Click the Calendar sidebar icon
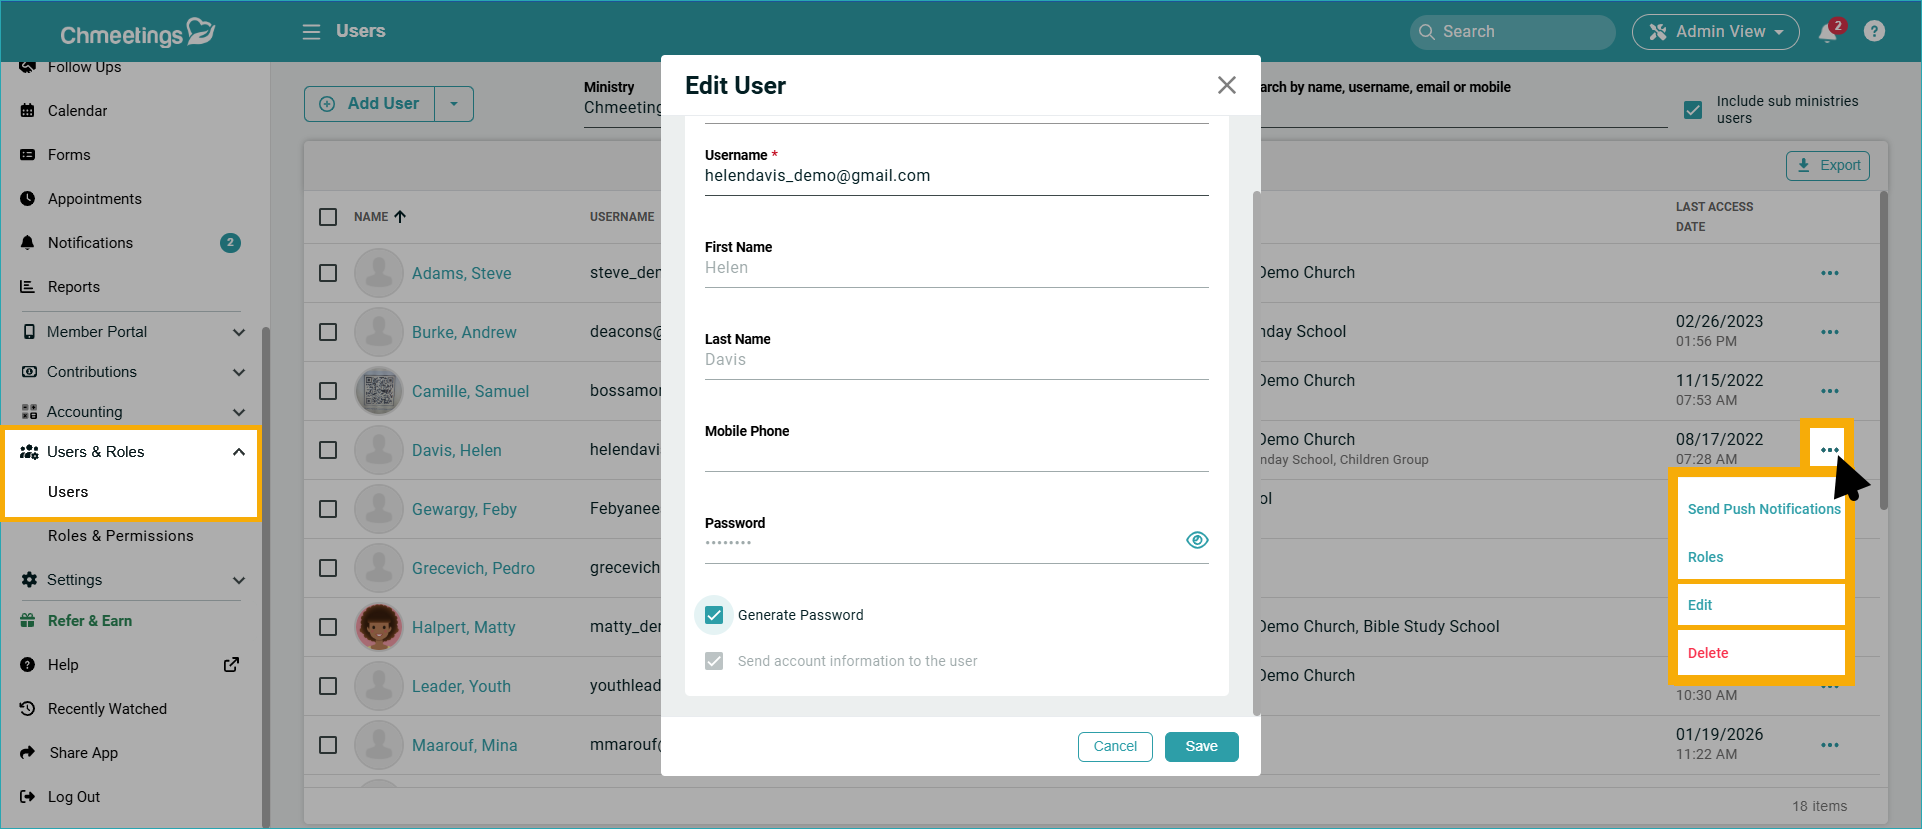The image size is (1922, 829). click(x=28, y=111)
